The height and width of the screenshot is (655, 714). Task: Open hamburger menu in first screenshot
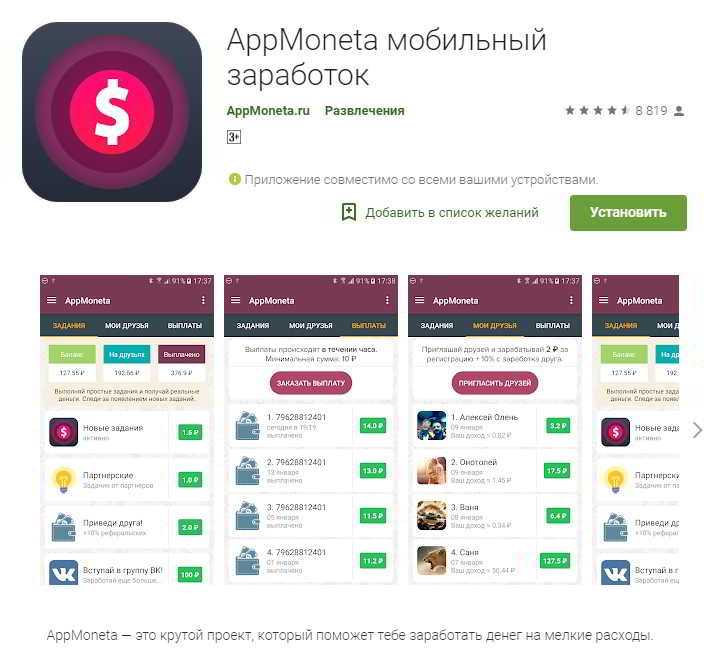[51, 300]
